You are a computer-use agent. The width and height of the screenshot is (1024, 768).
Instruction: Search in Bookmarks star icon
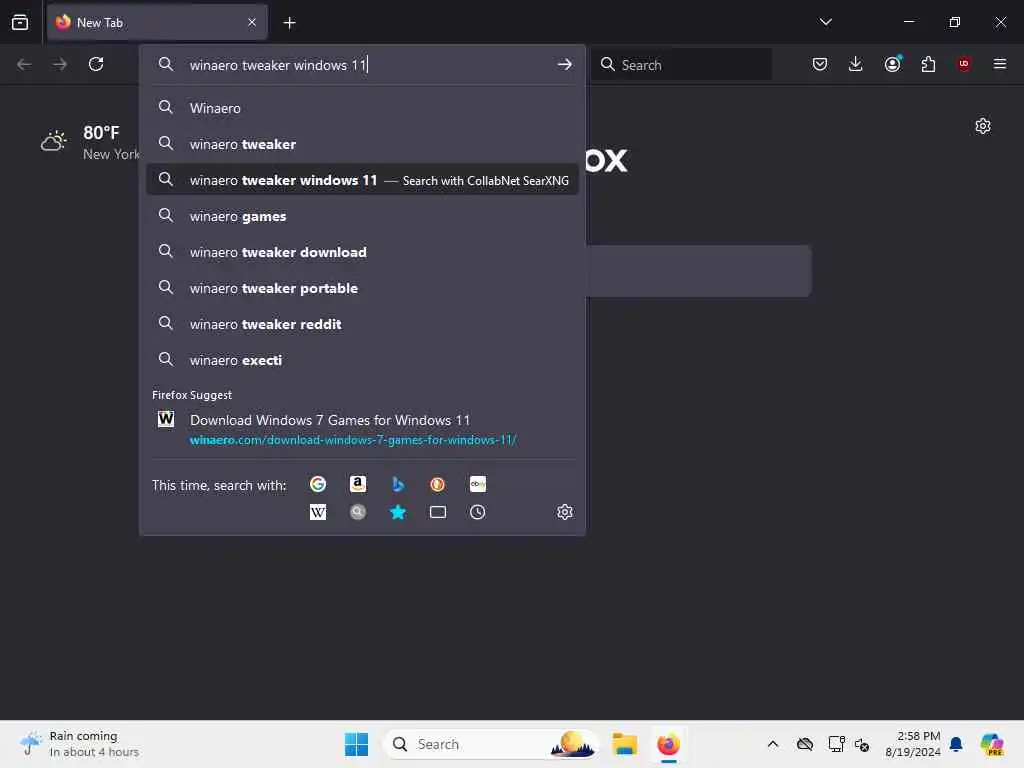point(398,512)
